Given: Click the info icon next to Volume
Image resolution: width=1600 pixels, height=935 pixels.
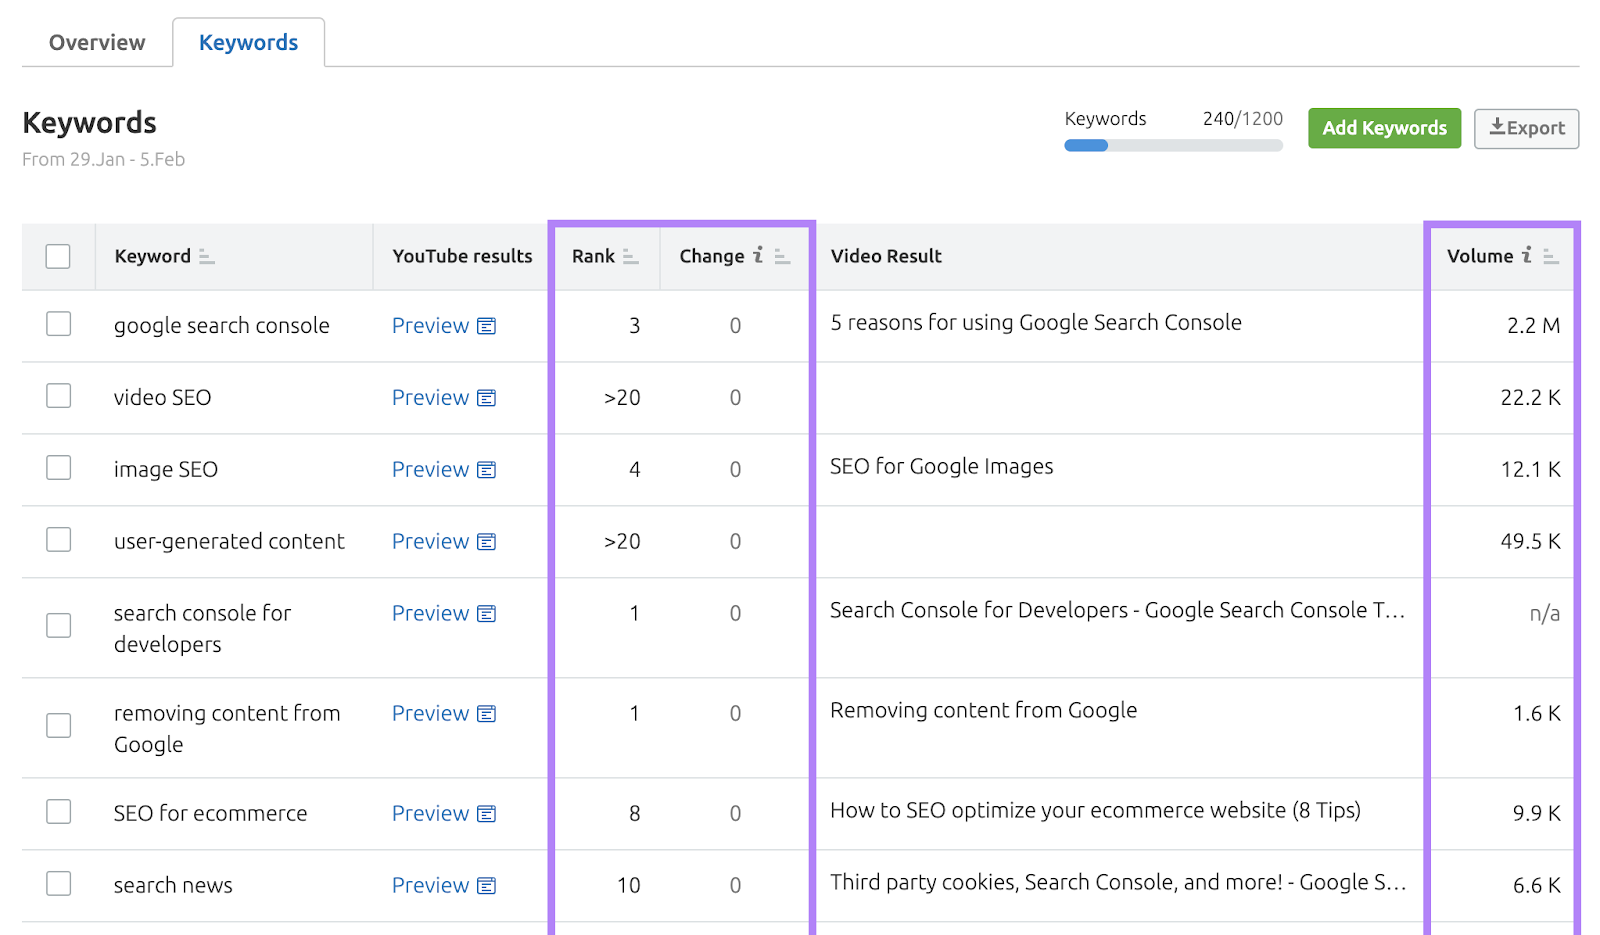Looking at the screenshot, I should pyautogui.click(x=1525, y=256).
